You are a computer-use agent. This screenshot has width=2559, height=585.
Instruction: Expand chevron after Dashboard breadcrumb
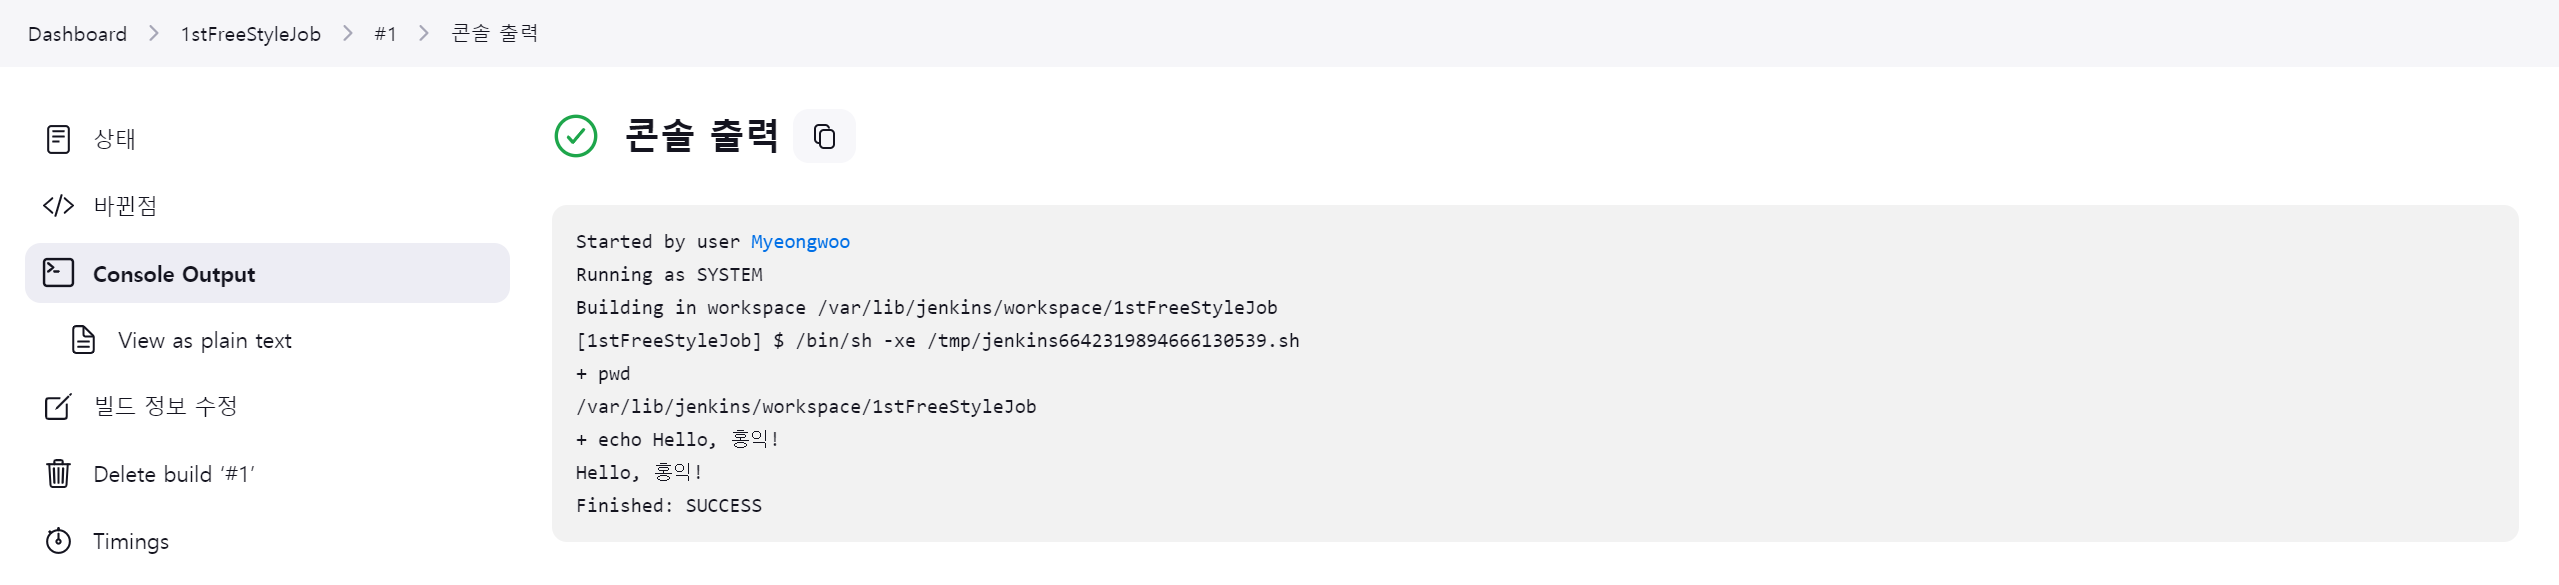pos(154,34)
